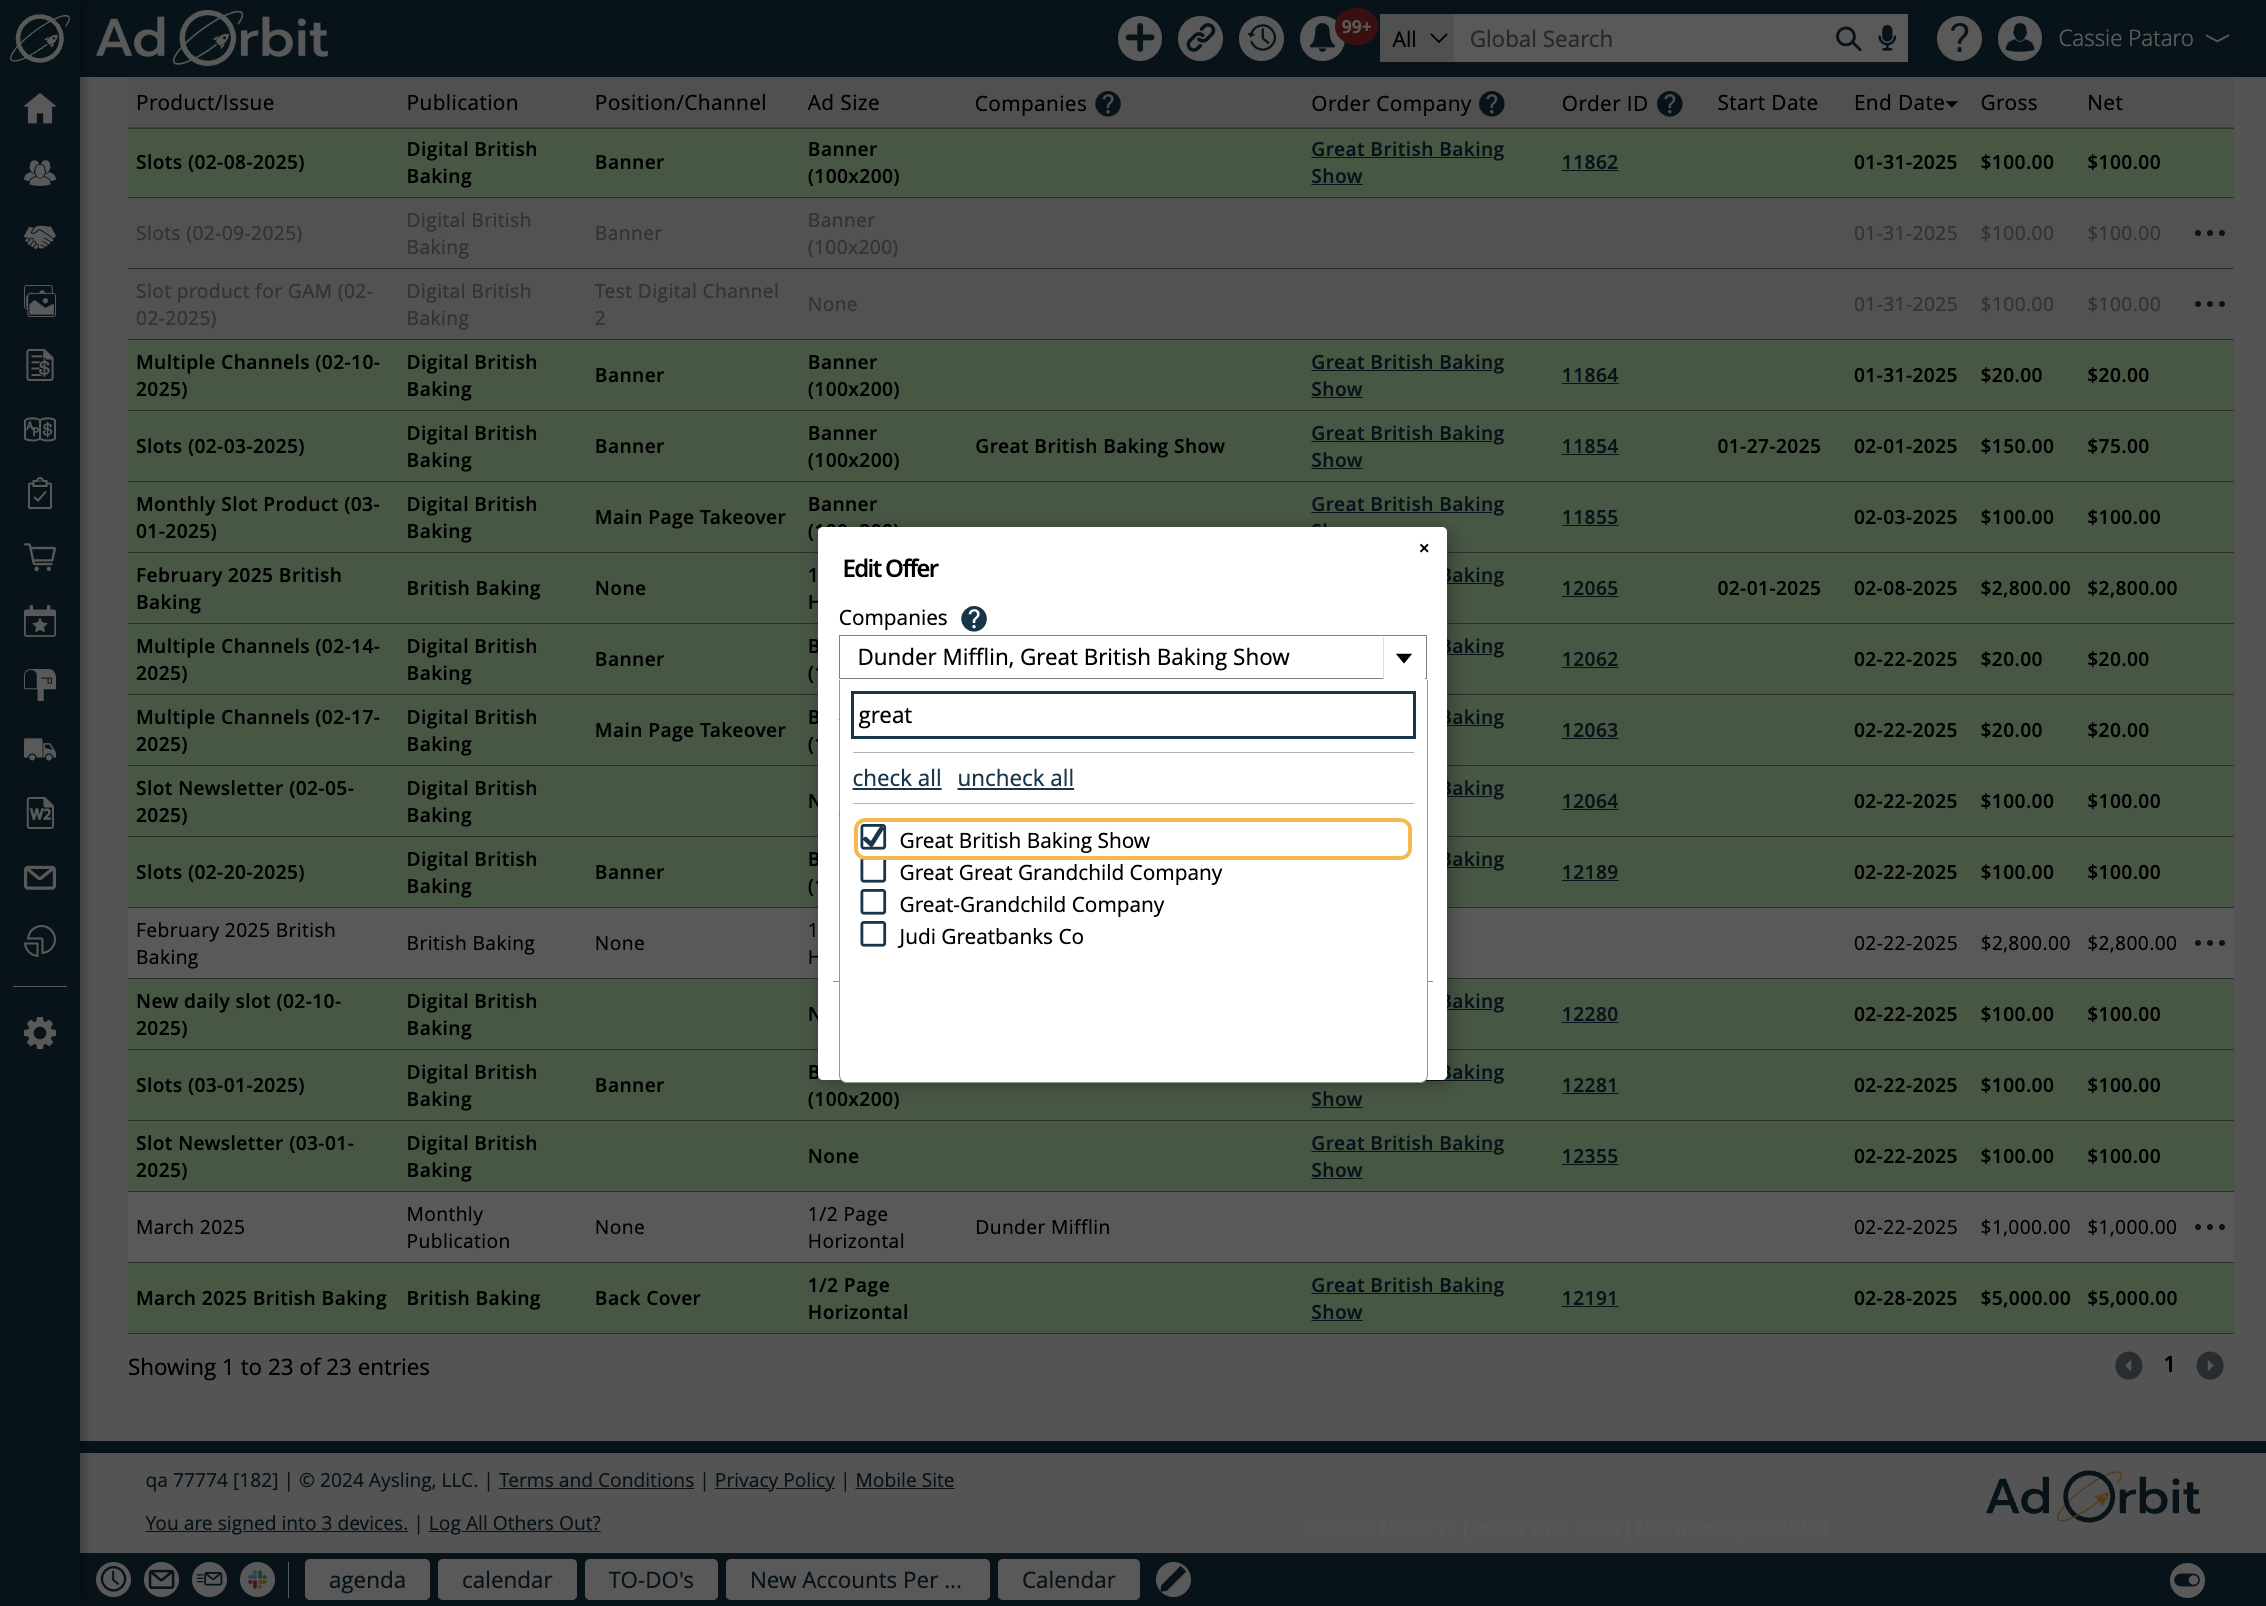Close the Edit Offer dialog
Viewport: 2266px width, 1606px height.
(x=1424, y=548)
